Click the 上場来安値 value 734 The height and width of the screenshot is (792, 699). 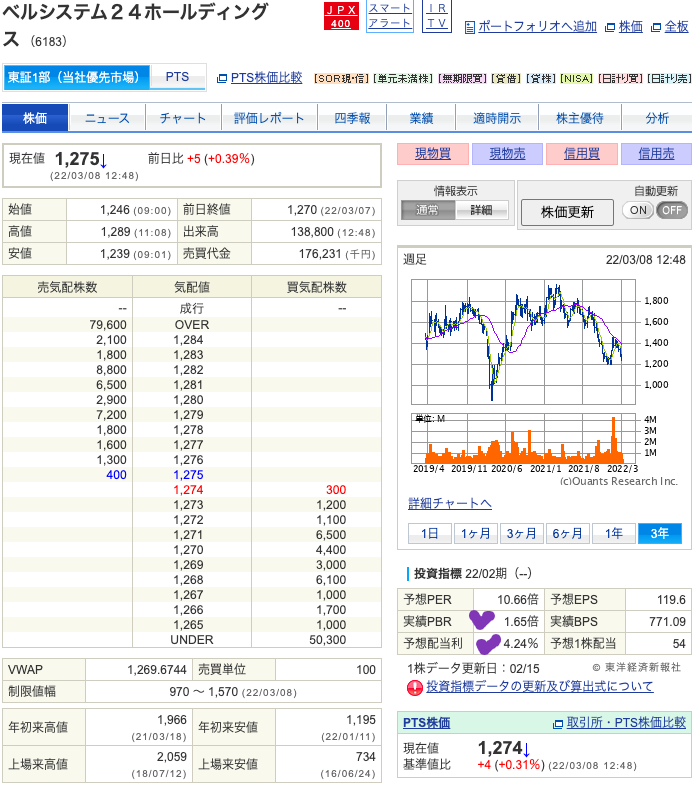(x=365, y=757)
